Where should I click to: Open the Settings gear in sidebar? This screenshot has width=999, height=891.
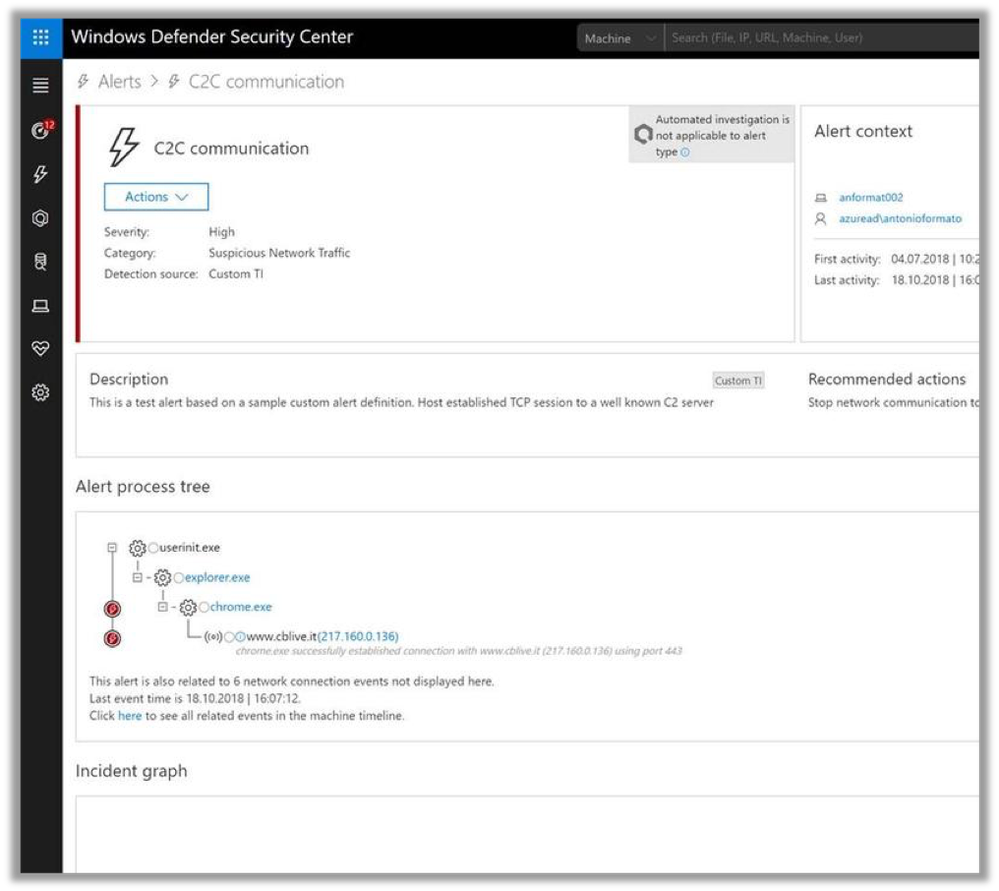(41, 393)
